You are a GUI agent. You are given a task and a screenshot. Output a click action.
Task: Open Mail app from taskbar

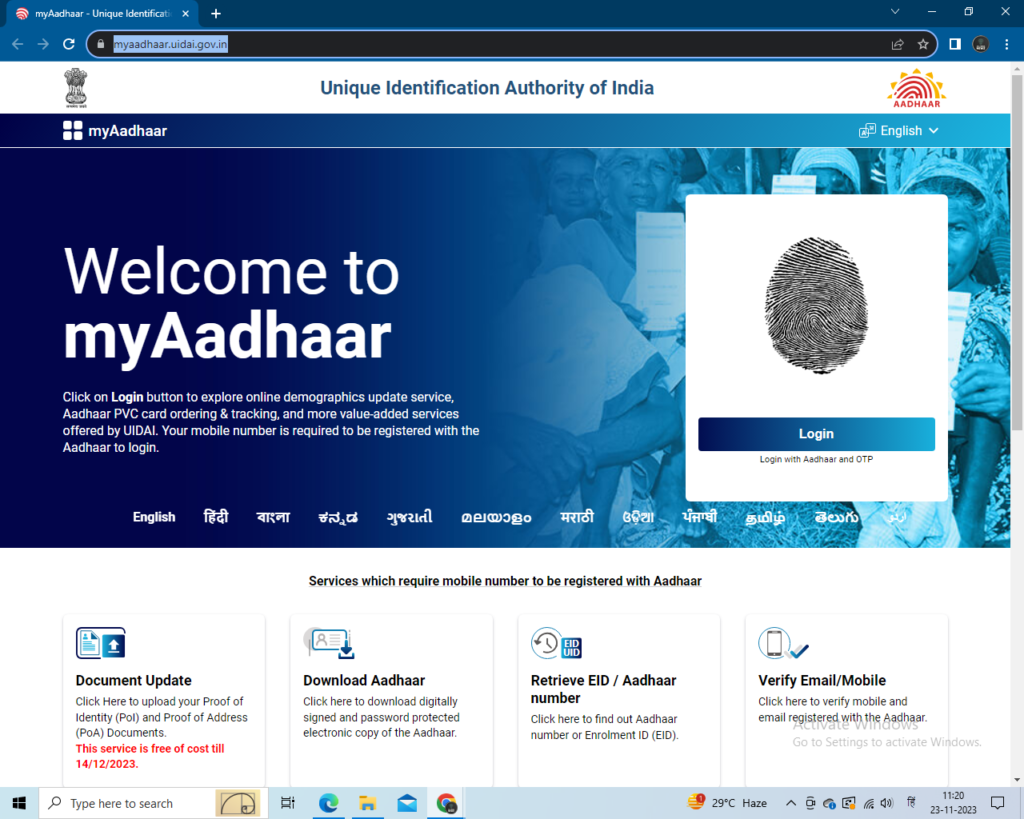coord(407,803)
